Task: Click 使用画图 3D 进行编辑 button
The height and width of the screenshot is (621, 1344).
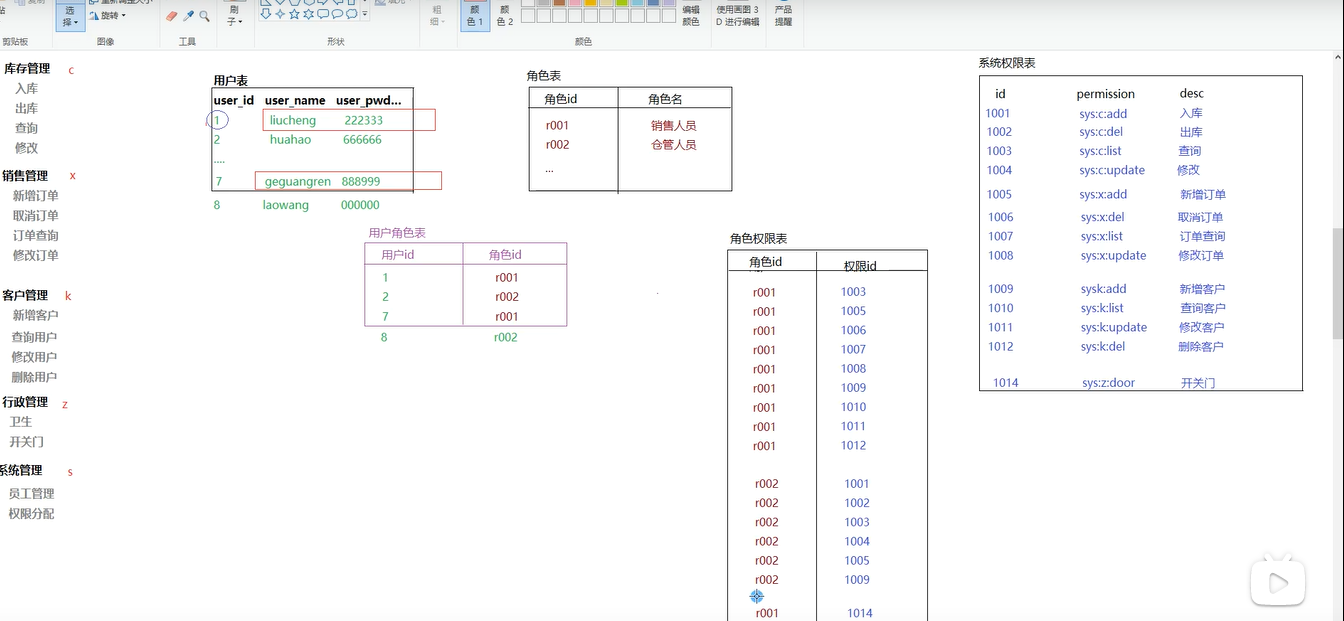Action: coord(738,15)
